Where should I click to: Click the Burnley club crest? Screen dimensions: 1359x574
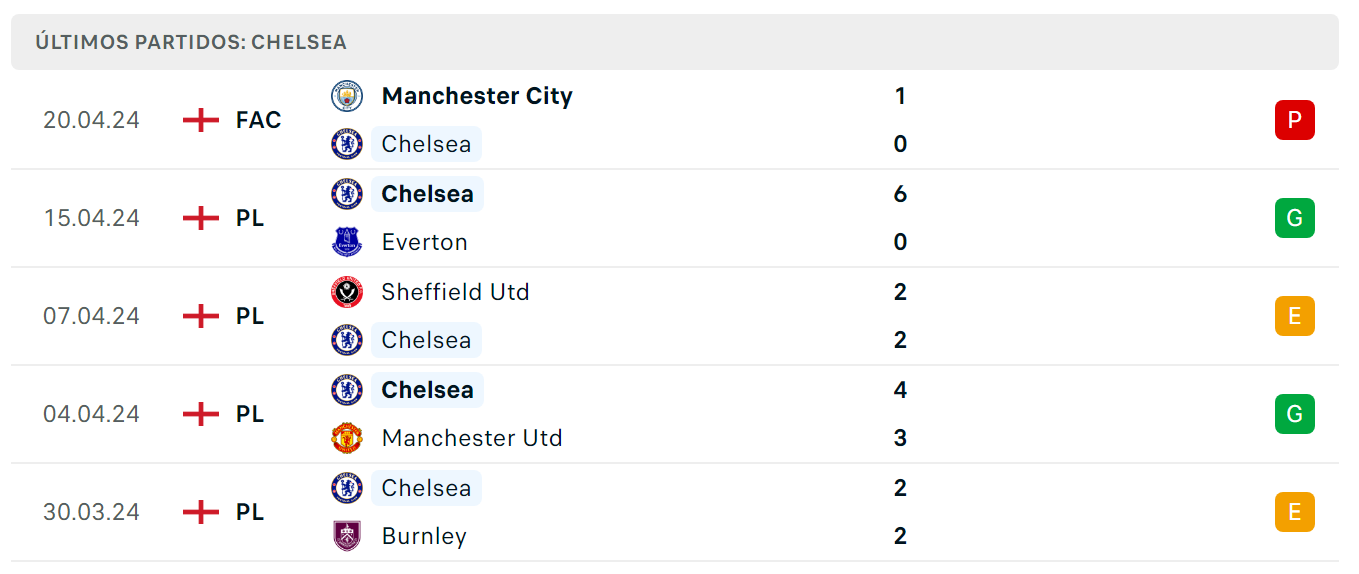click(x=347, y=536)
